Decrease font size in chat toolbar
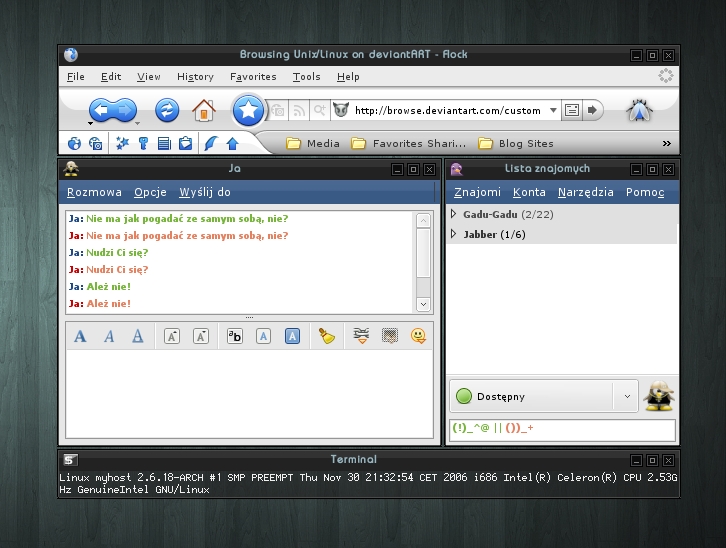Screen dimensions: 726x548 point(200,336)
